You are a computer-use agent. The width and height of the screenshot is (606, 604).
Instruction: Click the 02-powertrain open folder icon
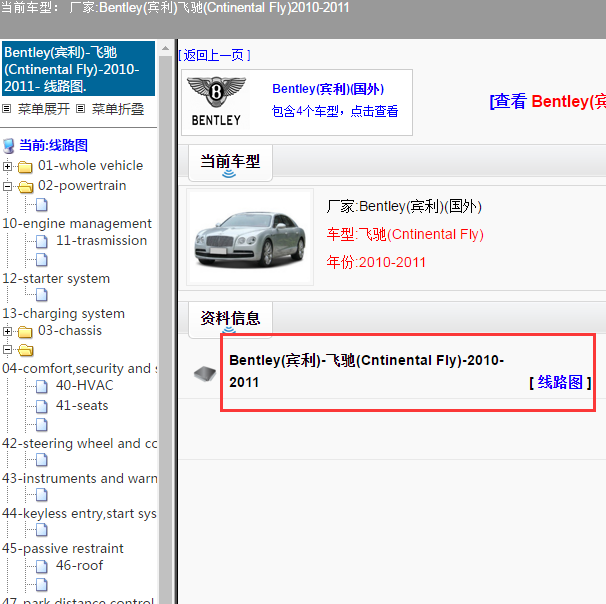pyautogui.click(x=26, y=187)
